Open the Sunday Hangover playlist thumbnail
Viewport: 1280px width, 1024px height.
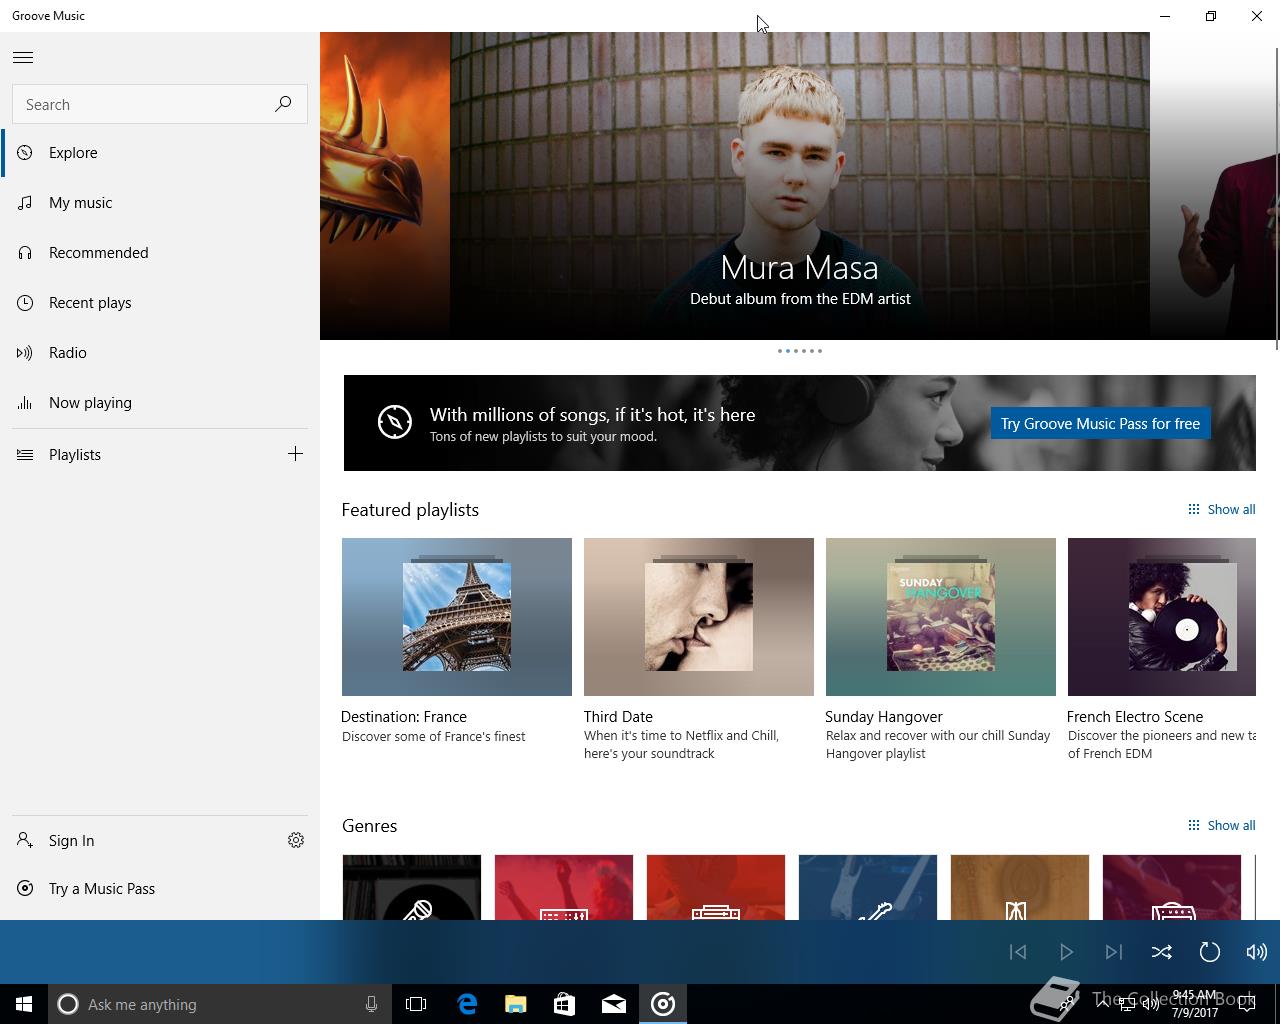(x=941, y=617)
